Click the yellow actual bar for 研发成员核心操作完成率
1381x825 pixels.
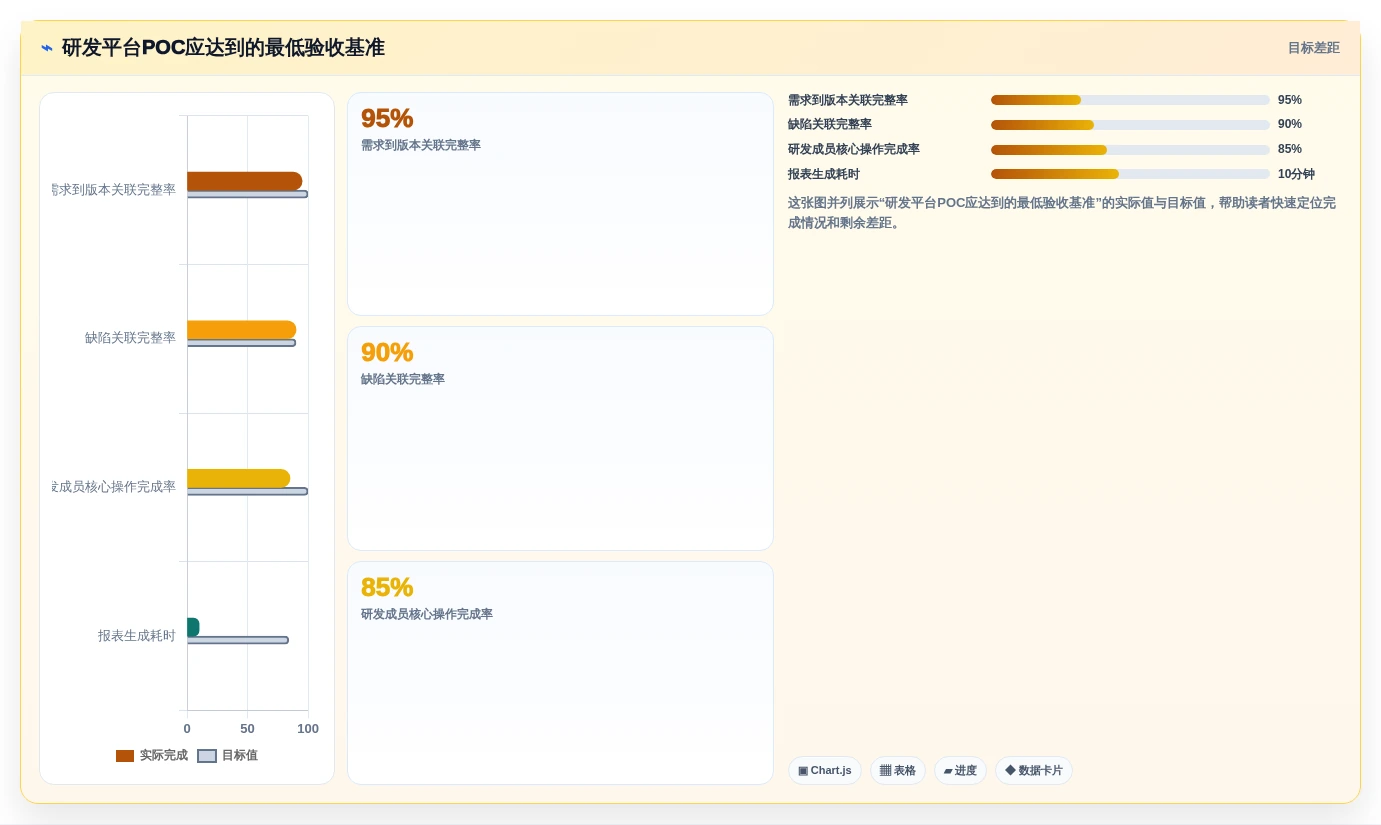click(x=238, y=478)
